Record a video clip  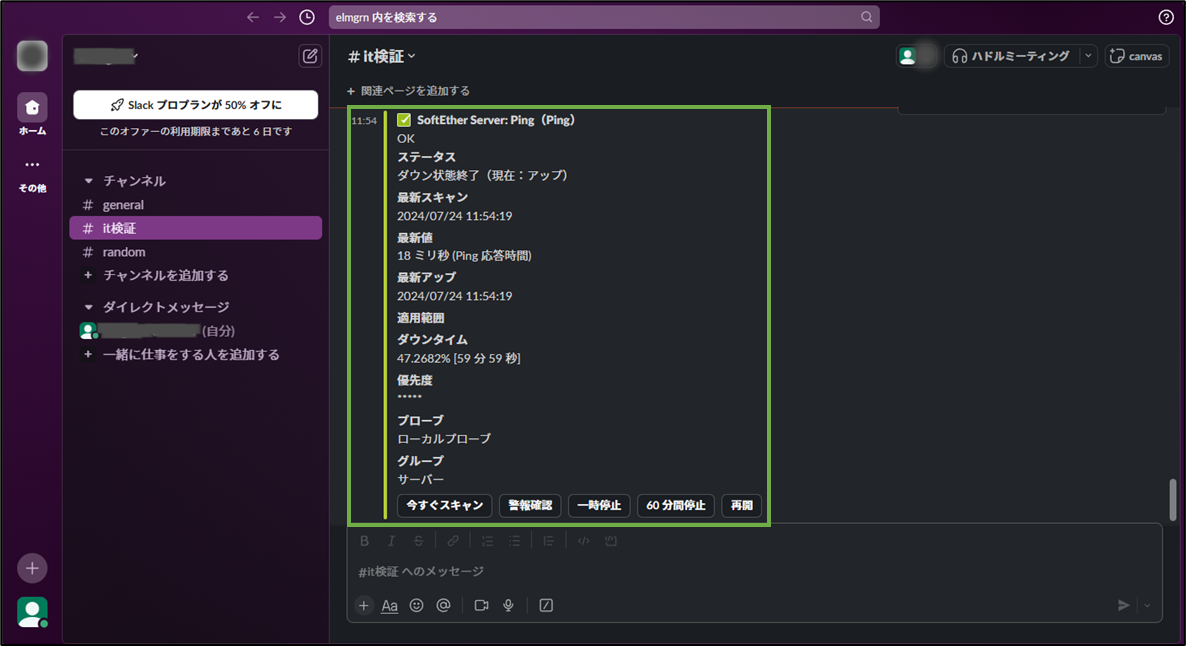[x=481, y=605]
